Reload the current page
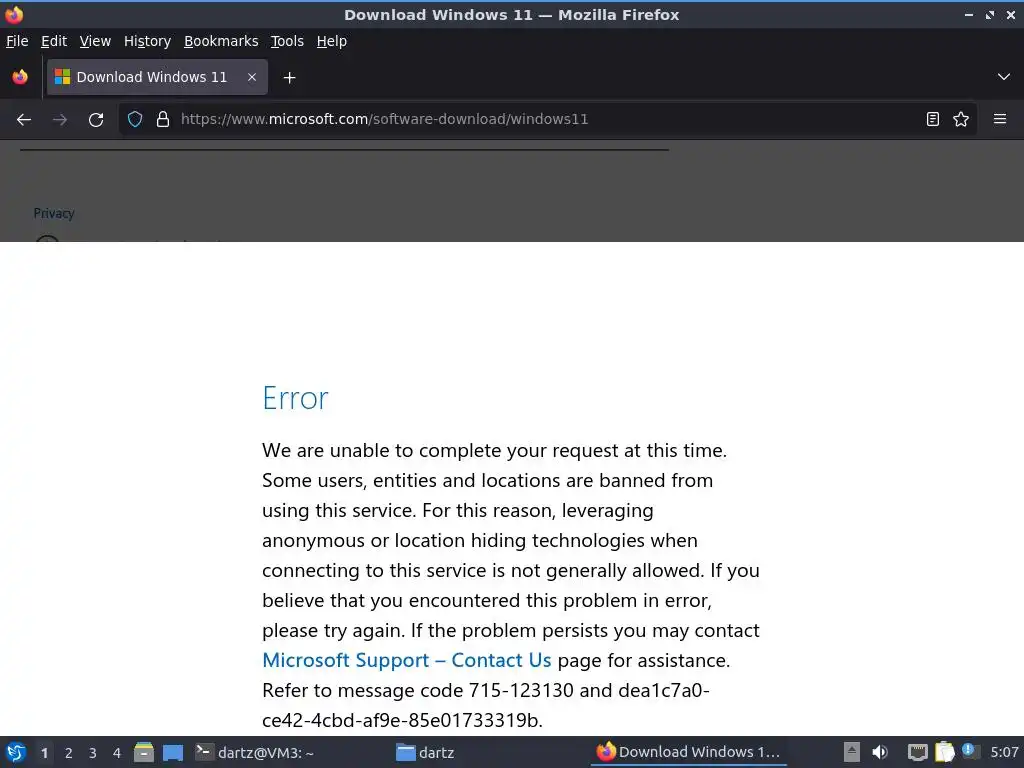Screen dimensions: 1024x768 point(96,120)
